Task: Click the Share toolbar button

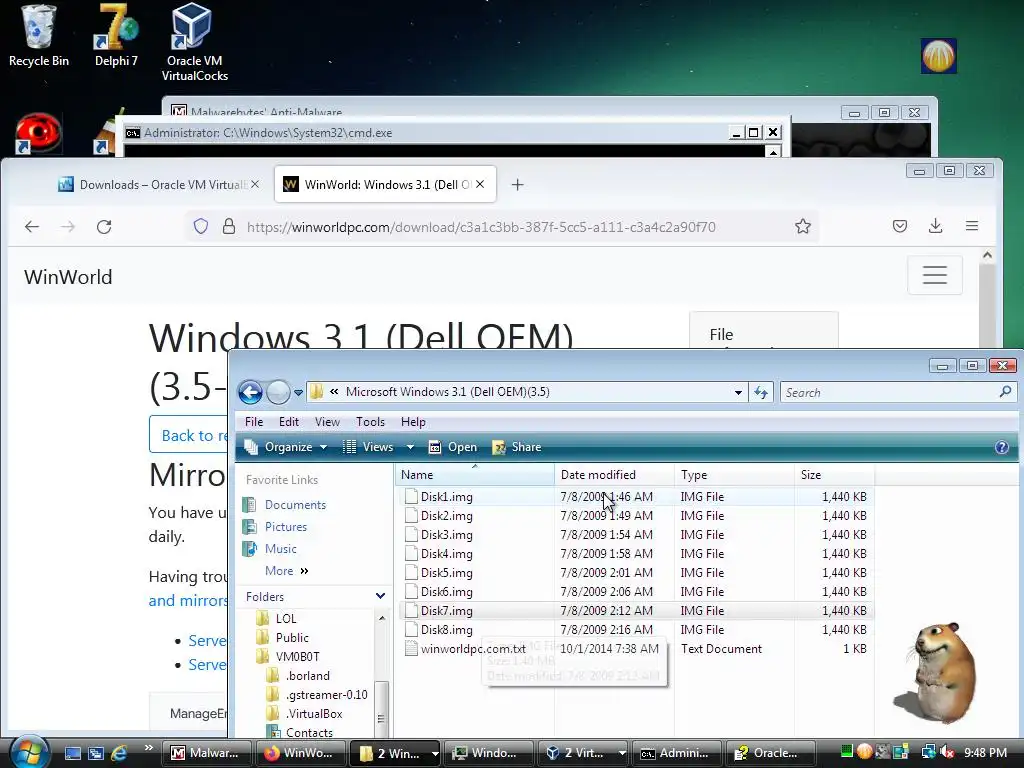Action: click(517, 447)
